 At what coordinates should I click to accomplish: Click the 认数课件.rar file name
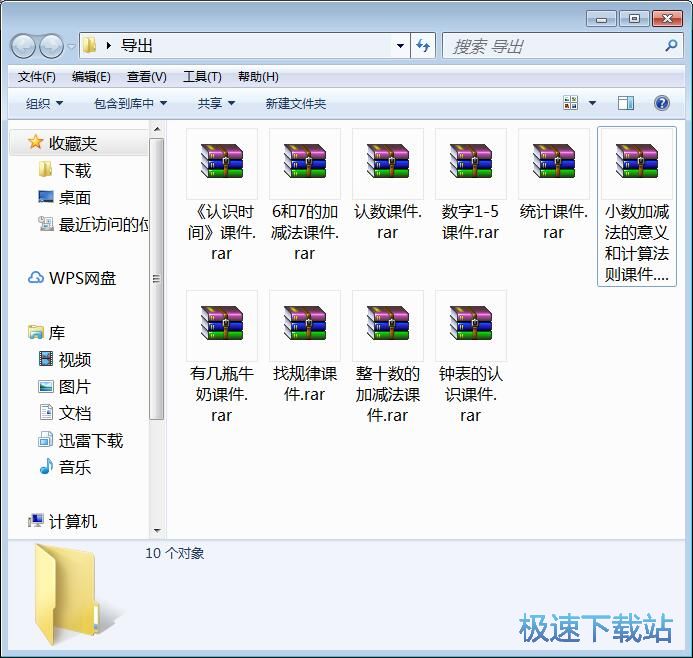point(388,222)
